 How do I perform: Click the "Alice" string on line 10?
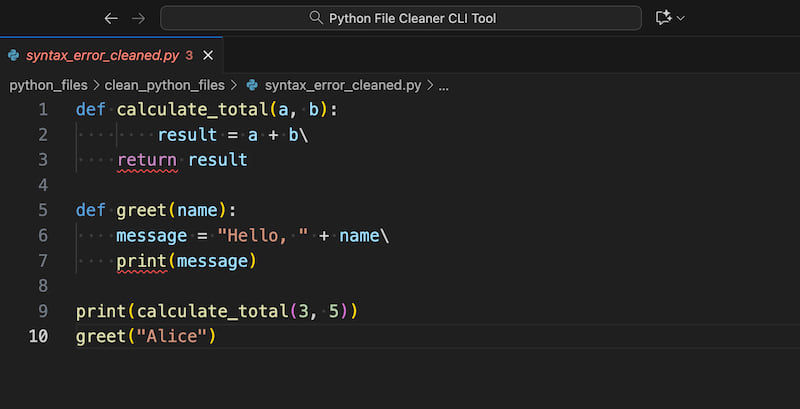pos(172,337)
